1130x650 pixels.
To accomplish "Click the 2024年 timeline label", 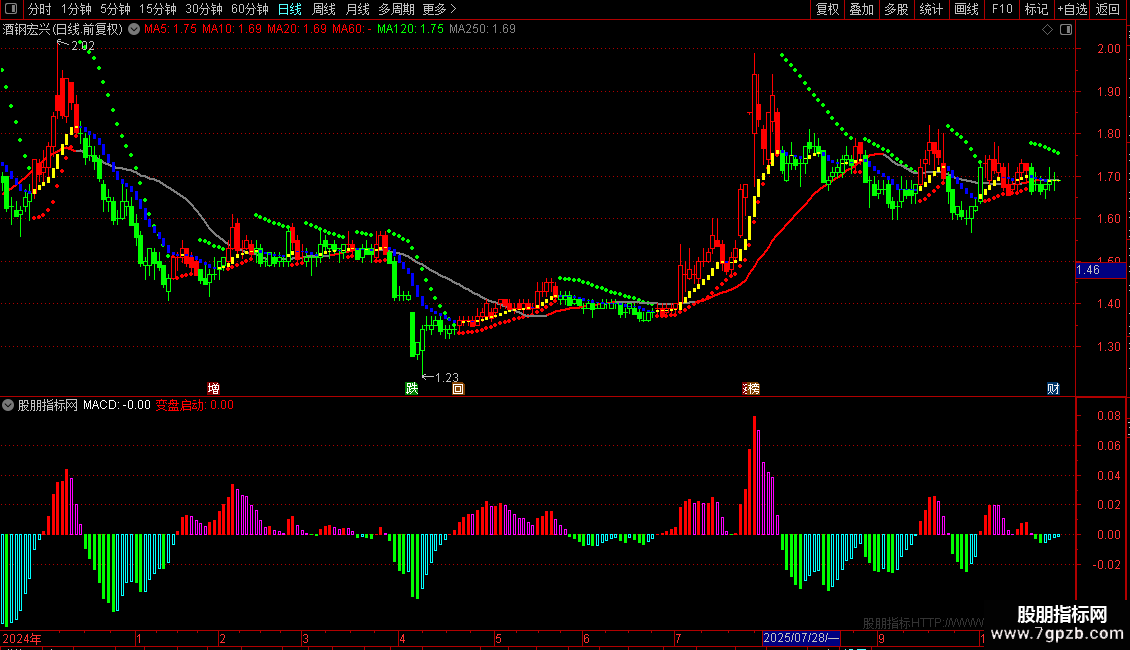I will (x=22, y=638).
